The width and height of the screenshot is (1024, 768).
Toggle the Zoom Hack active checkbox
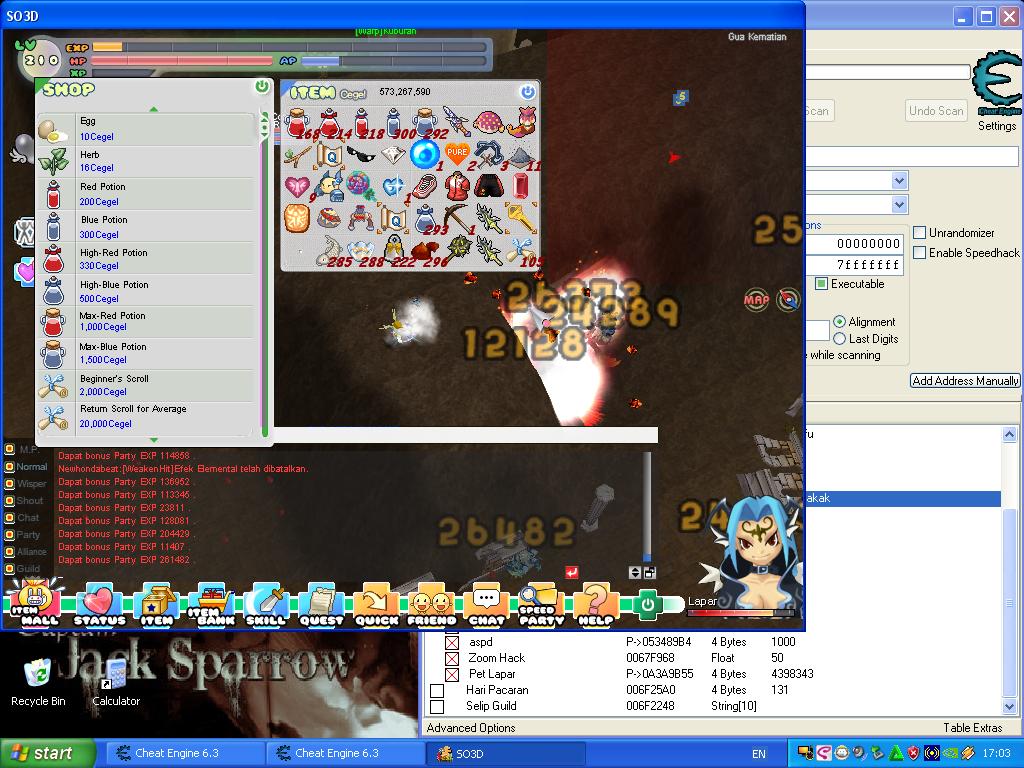pos(452,658)
